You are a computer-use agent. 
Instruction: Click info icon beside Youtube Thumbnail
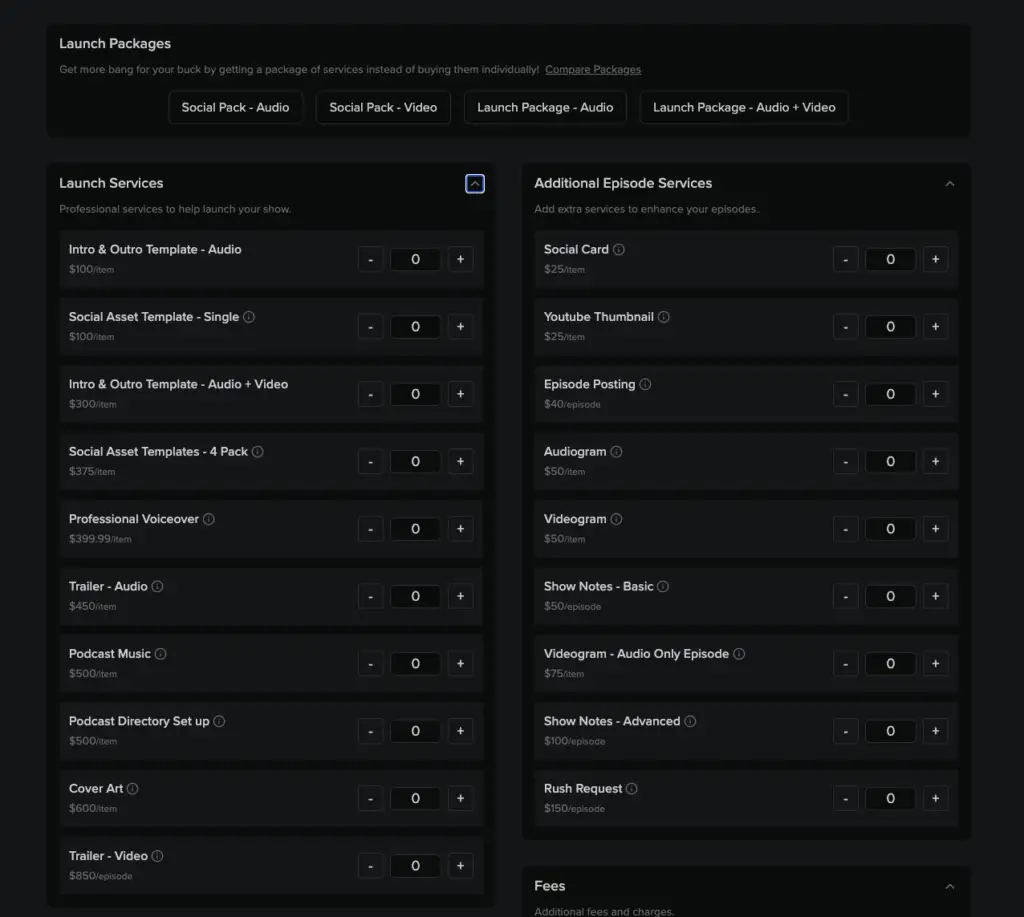point(664,317)
